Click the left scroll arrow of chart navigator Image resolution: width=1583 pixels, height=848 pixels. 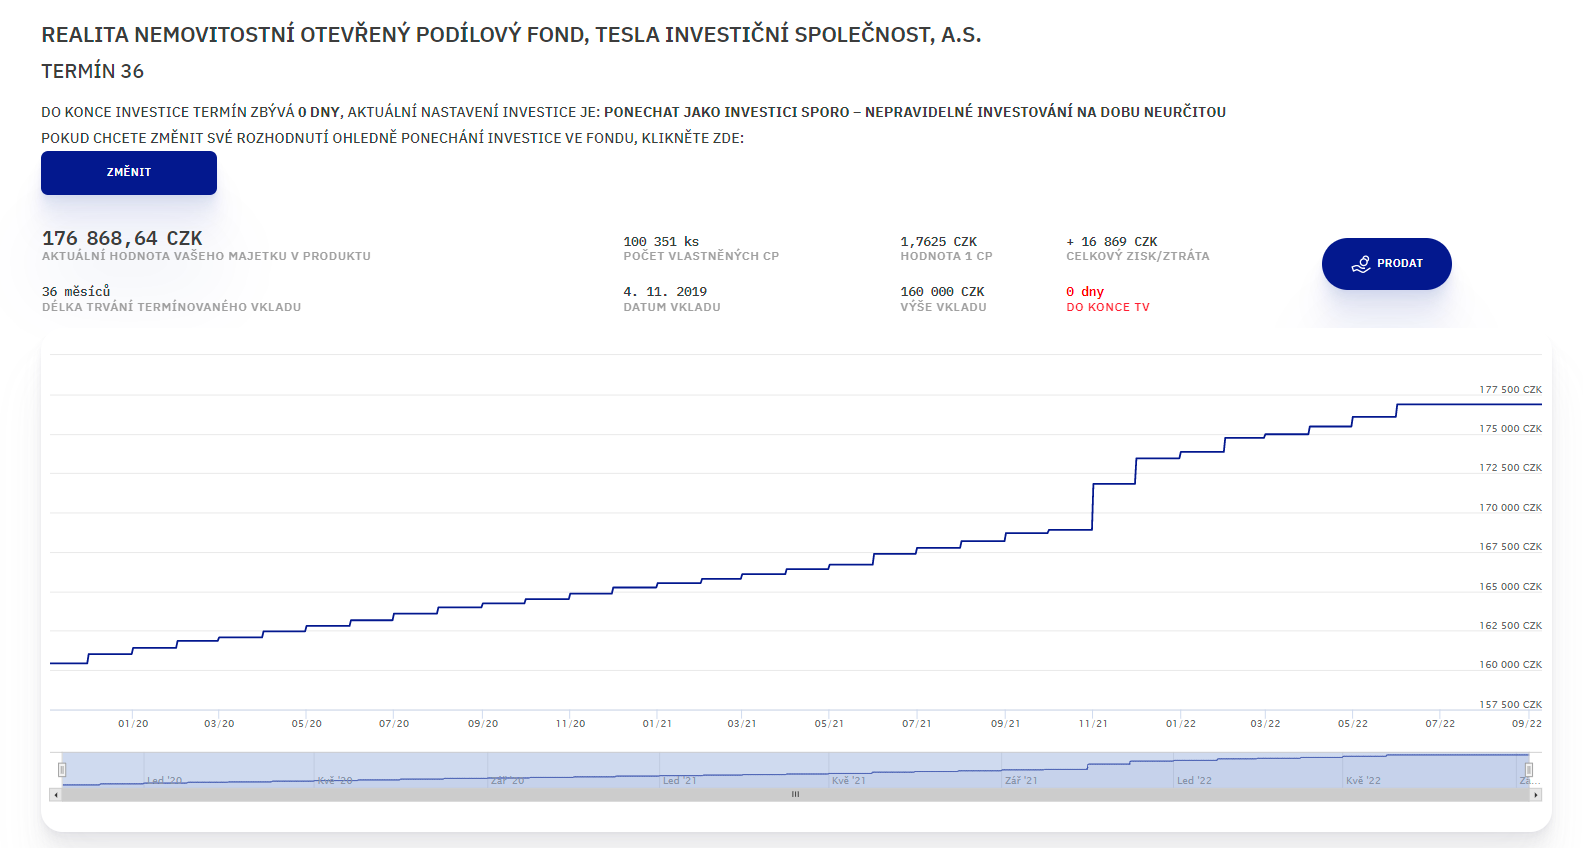point(56,795)
